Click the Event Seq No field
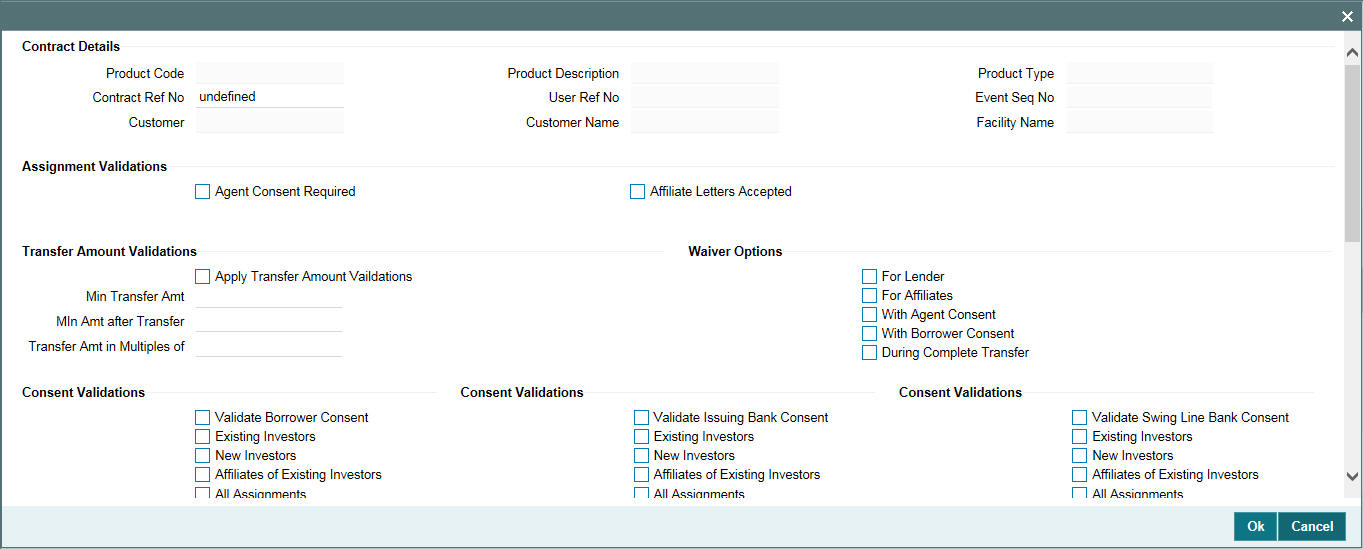The height and width of the screenshot is (549, 1363). [1140, 97]
